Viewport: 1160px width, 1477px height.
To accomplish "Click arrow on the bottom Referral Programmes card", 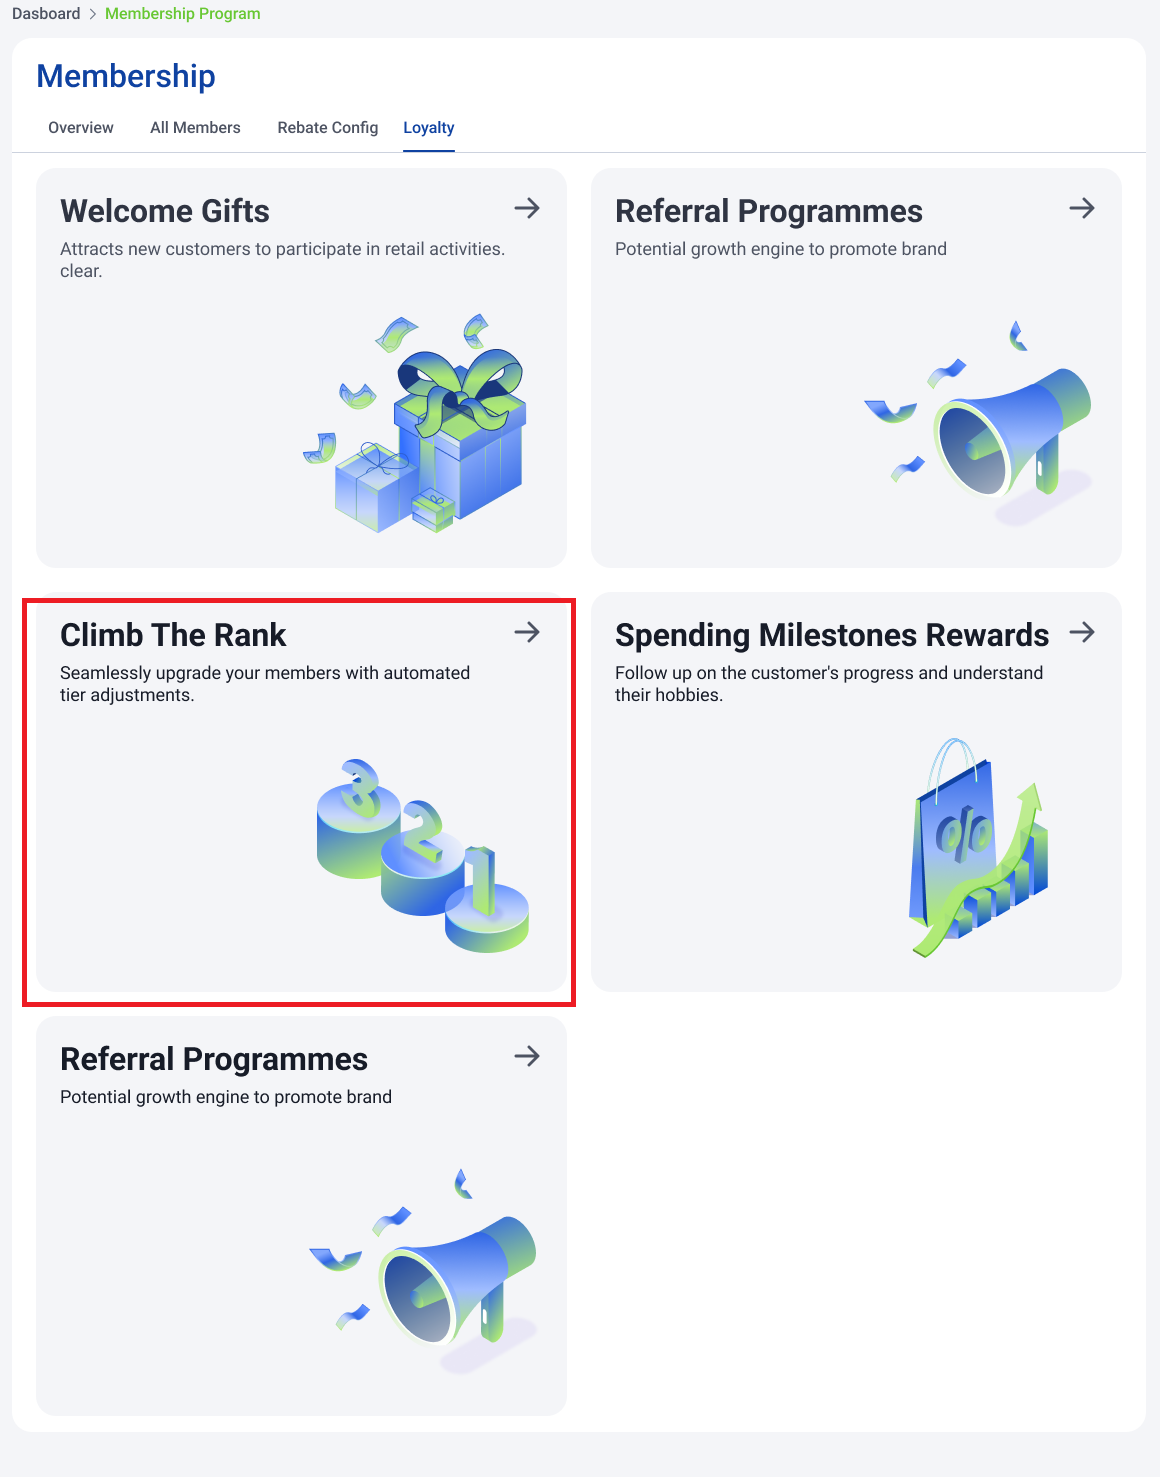I will click(x=527, y=1056).
